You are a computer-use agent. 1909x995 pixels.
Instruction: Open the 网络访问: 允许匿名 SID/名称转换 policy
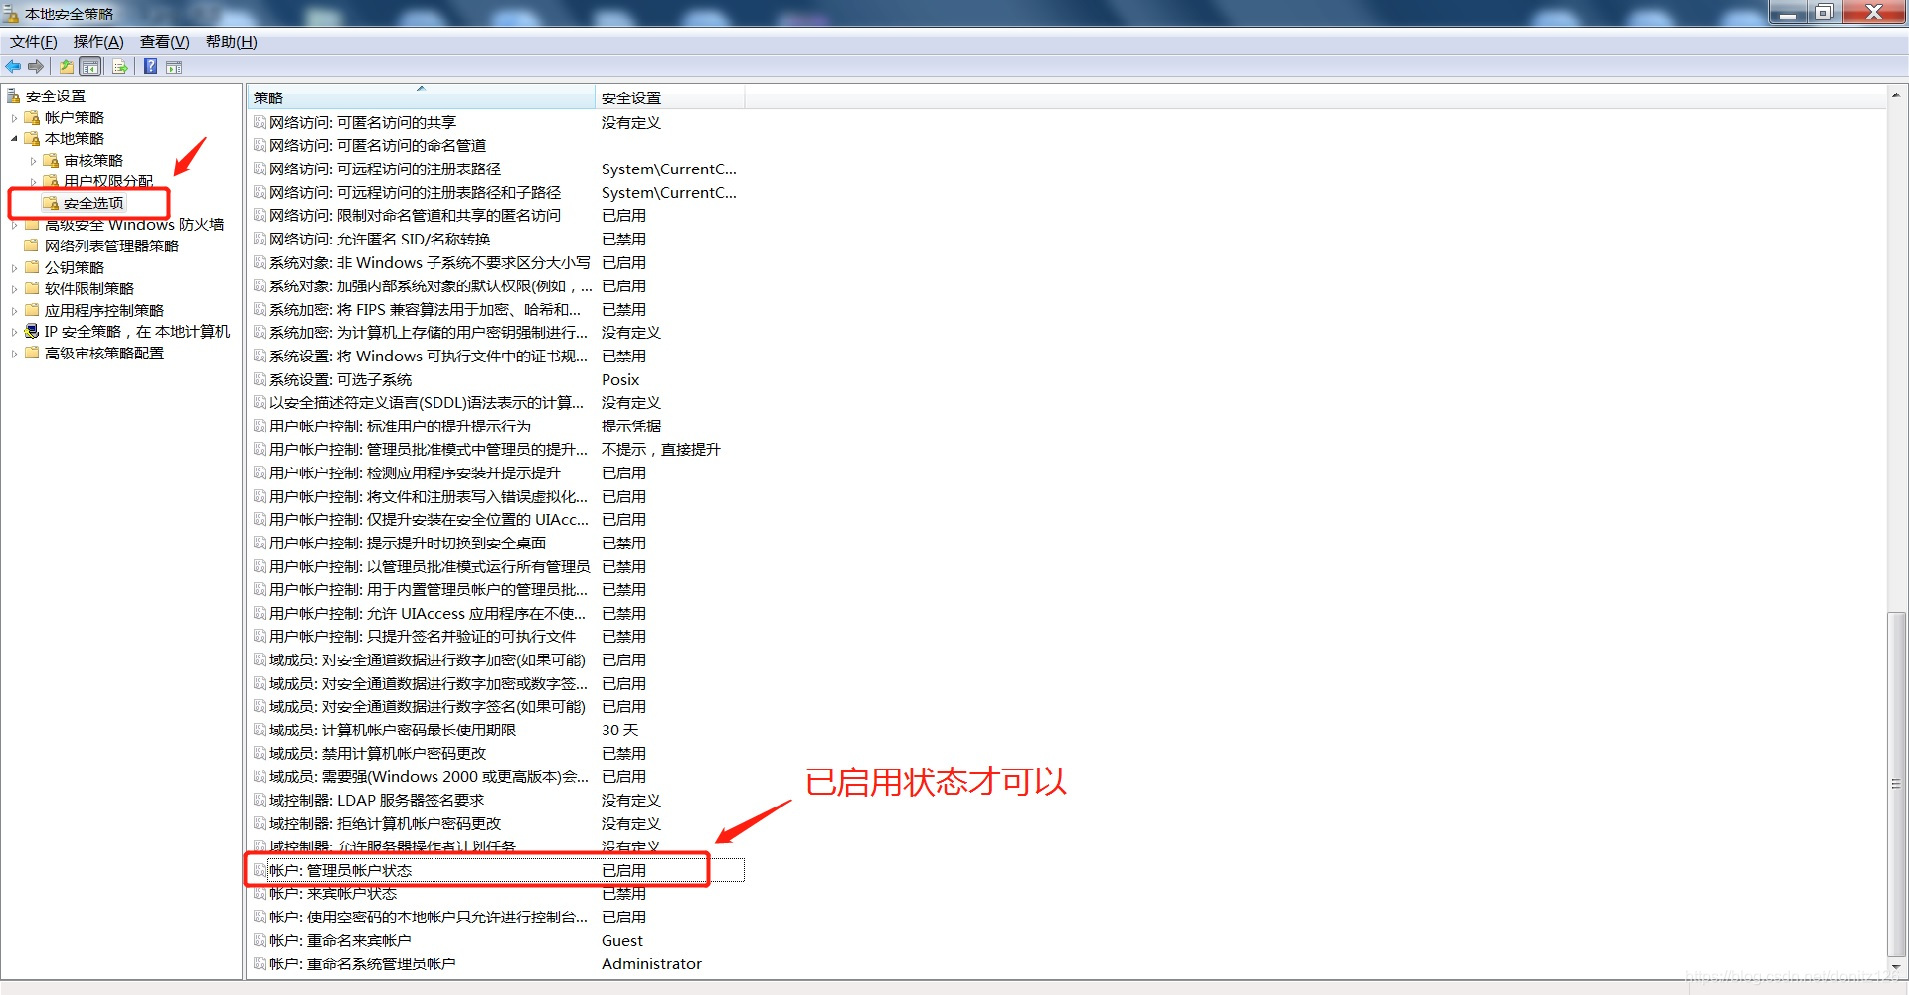click(x=379, y=238)
